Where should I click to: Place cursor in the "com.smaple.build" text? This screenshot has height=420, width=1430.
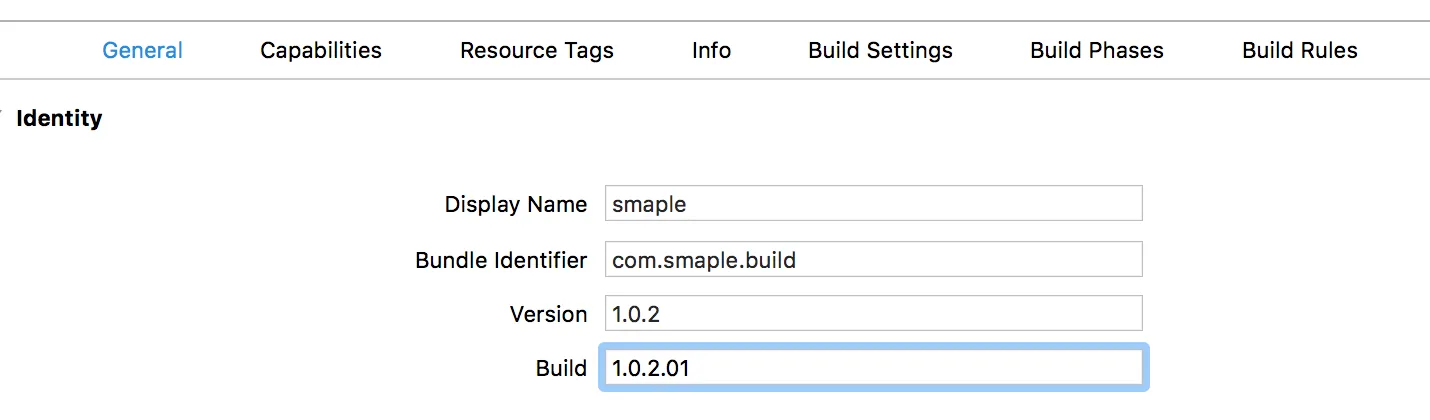(x=704, y=260)
